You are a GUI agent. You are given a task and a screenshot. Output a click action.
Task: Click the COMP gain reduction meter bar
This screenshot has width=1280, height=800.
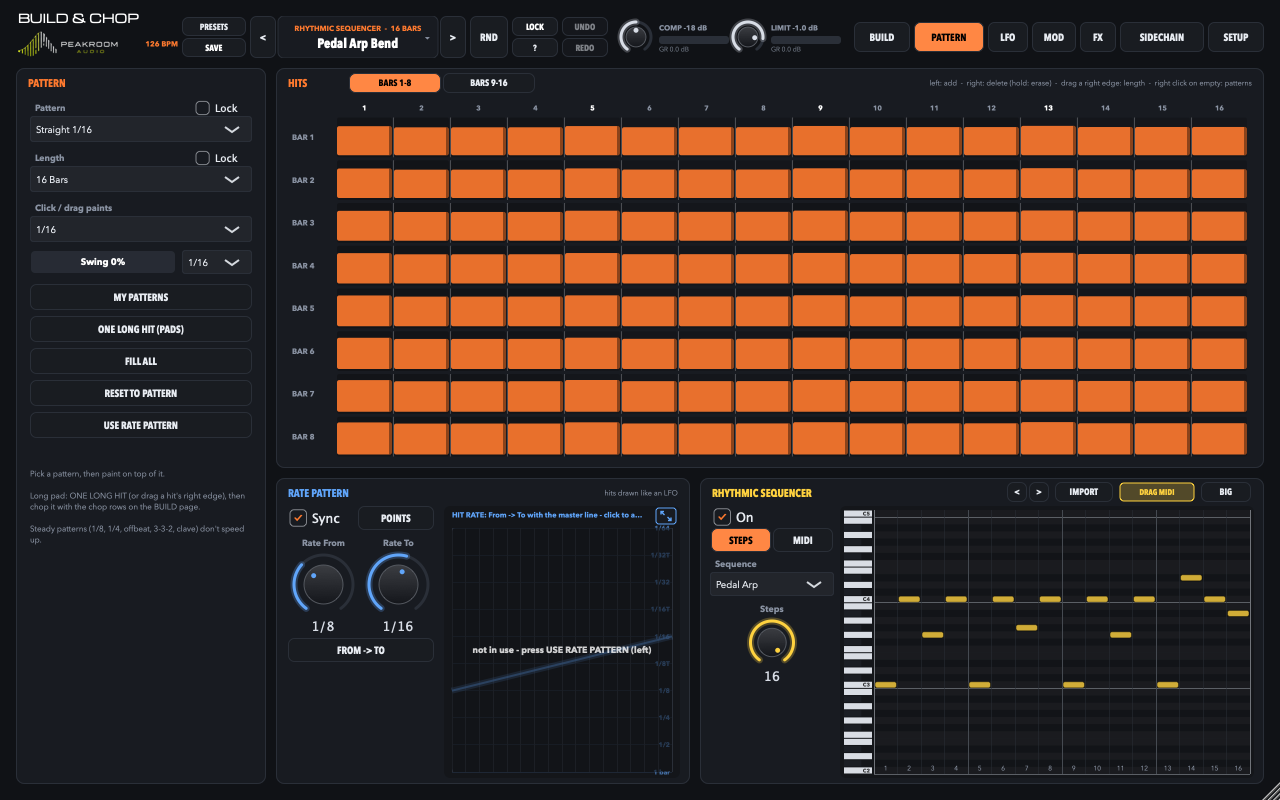click(693, 40)
